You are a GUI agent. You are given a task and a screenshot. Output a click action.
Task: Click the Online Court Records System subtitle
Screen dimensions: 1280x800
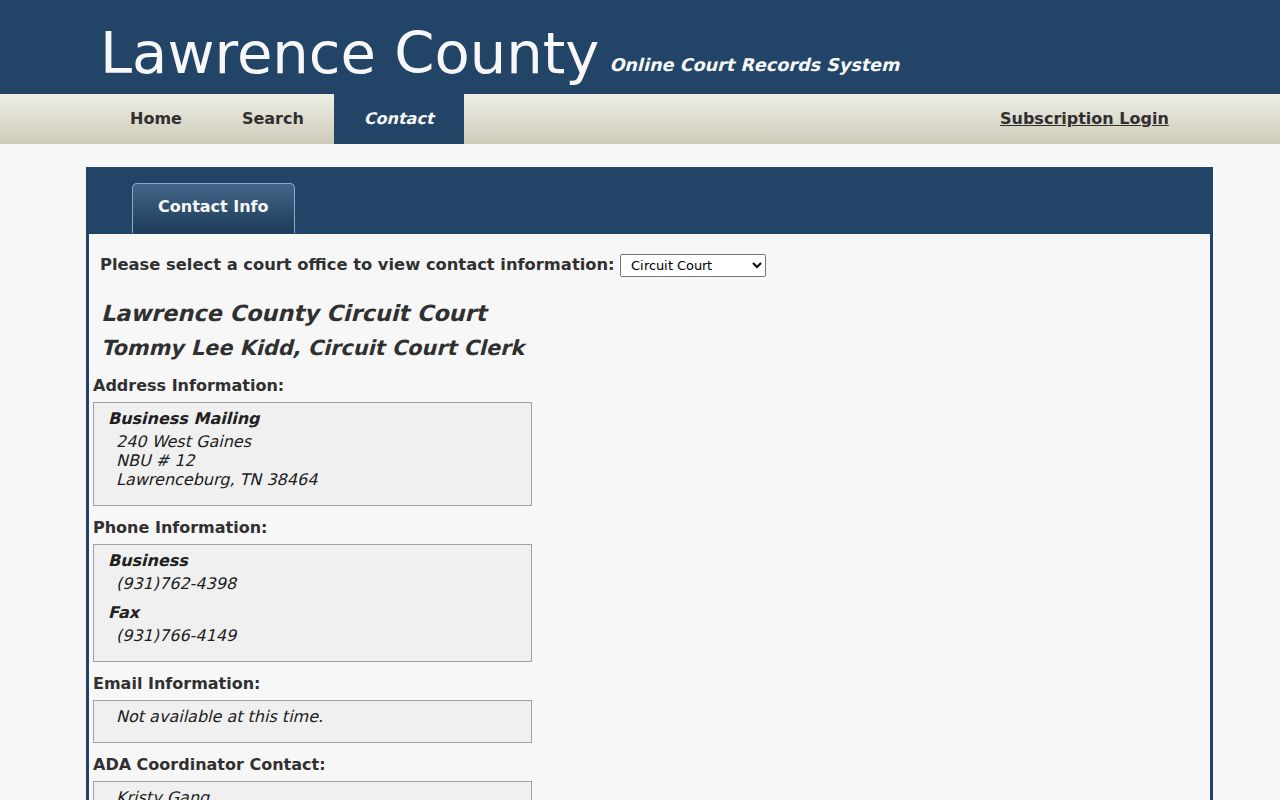(755, 65)
